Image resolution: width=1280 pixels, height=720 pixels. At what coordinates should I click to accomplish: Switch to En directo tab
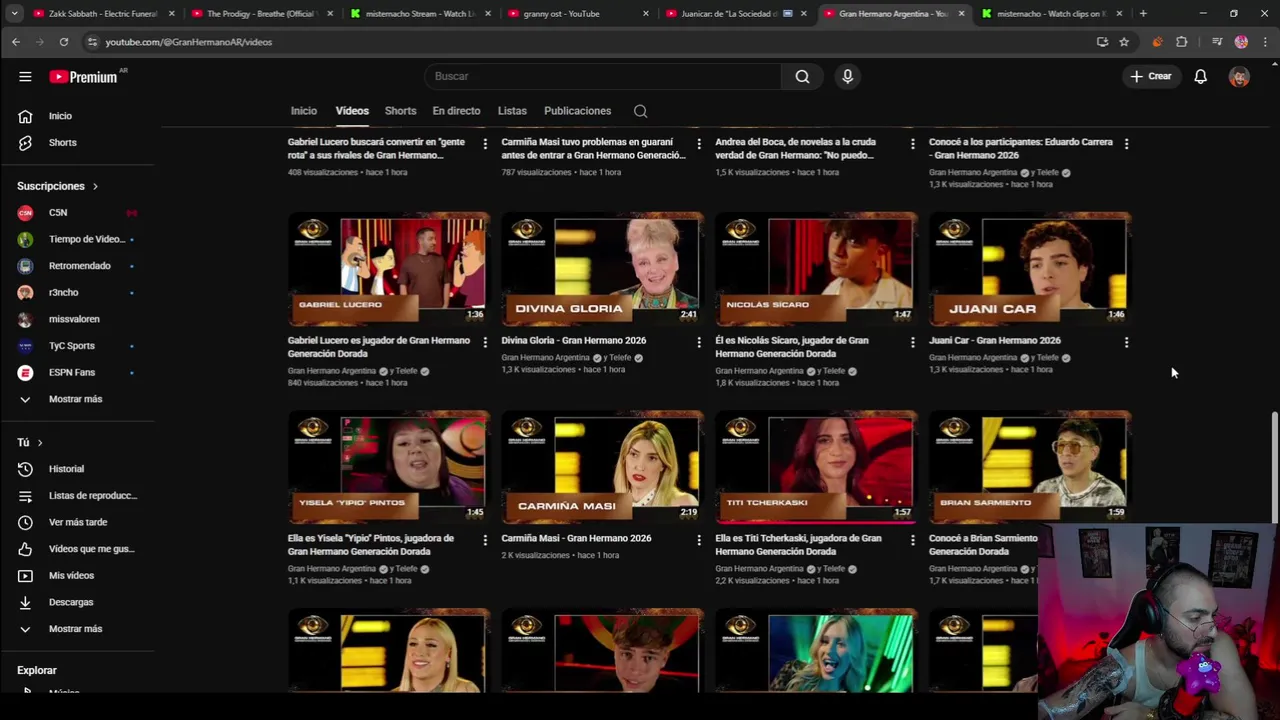[456, 111]
